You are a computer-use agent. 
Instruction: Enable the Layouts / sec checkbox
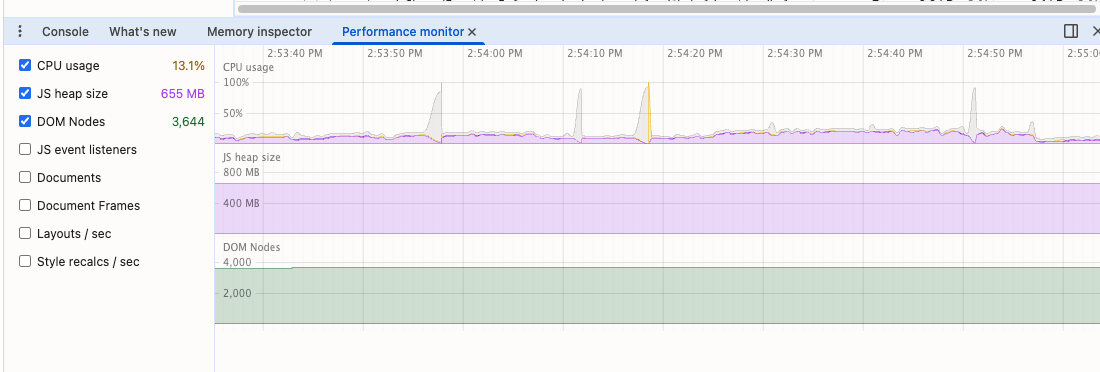click(x=25, y=233)
